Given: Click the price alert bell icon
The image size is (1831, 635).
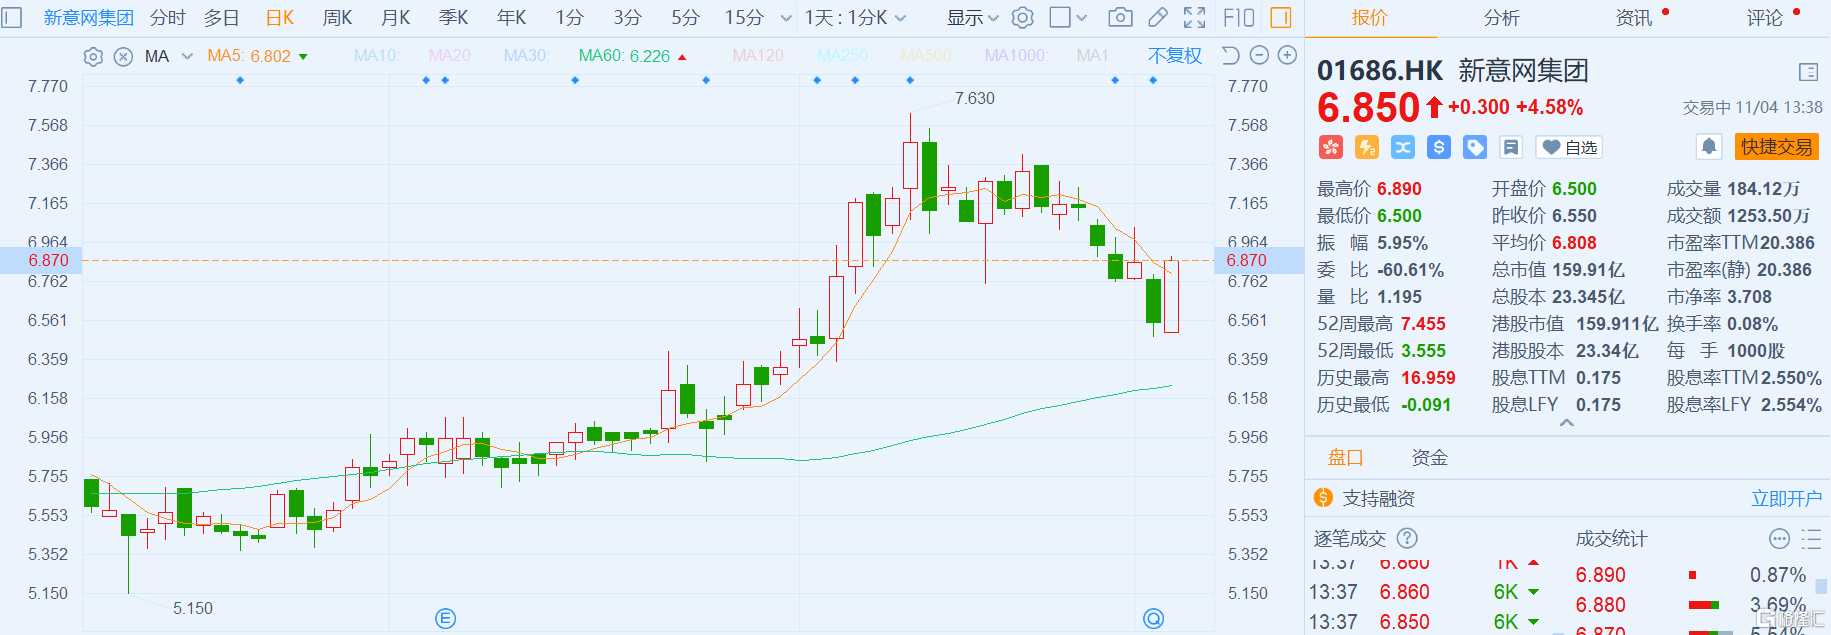Looking at the screenshot, I should [1709, 147].
